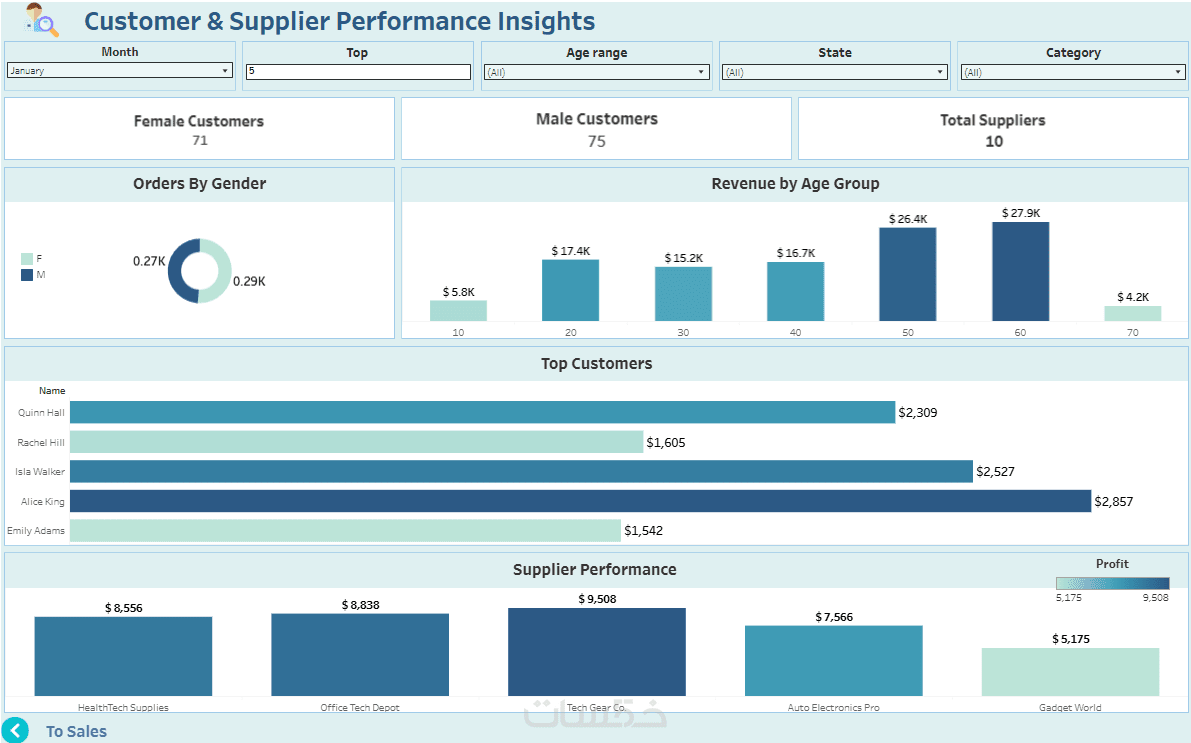
Task: Click the back arrow icon beside To Sales
Action: tap(15, 730)
